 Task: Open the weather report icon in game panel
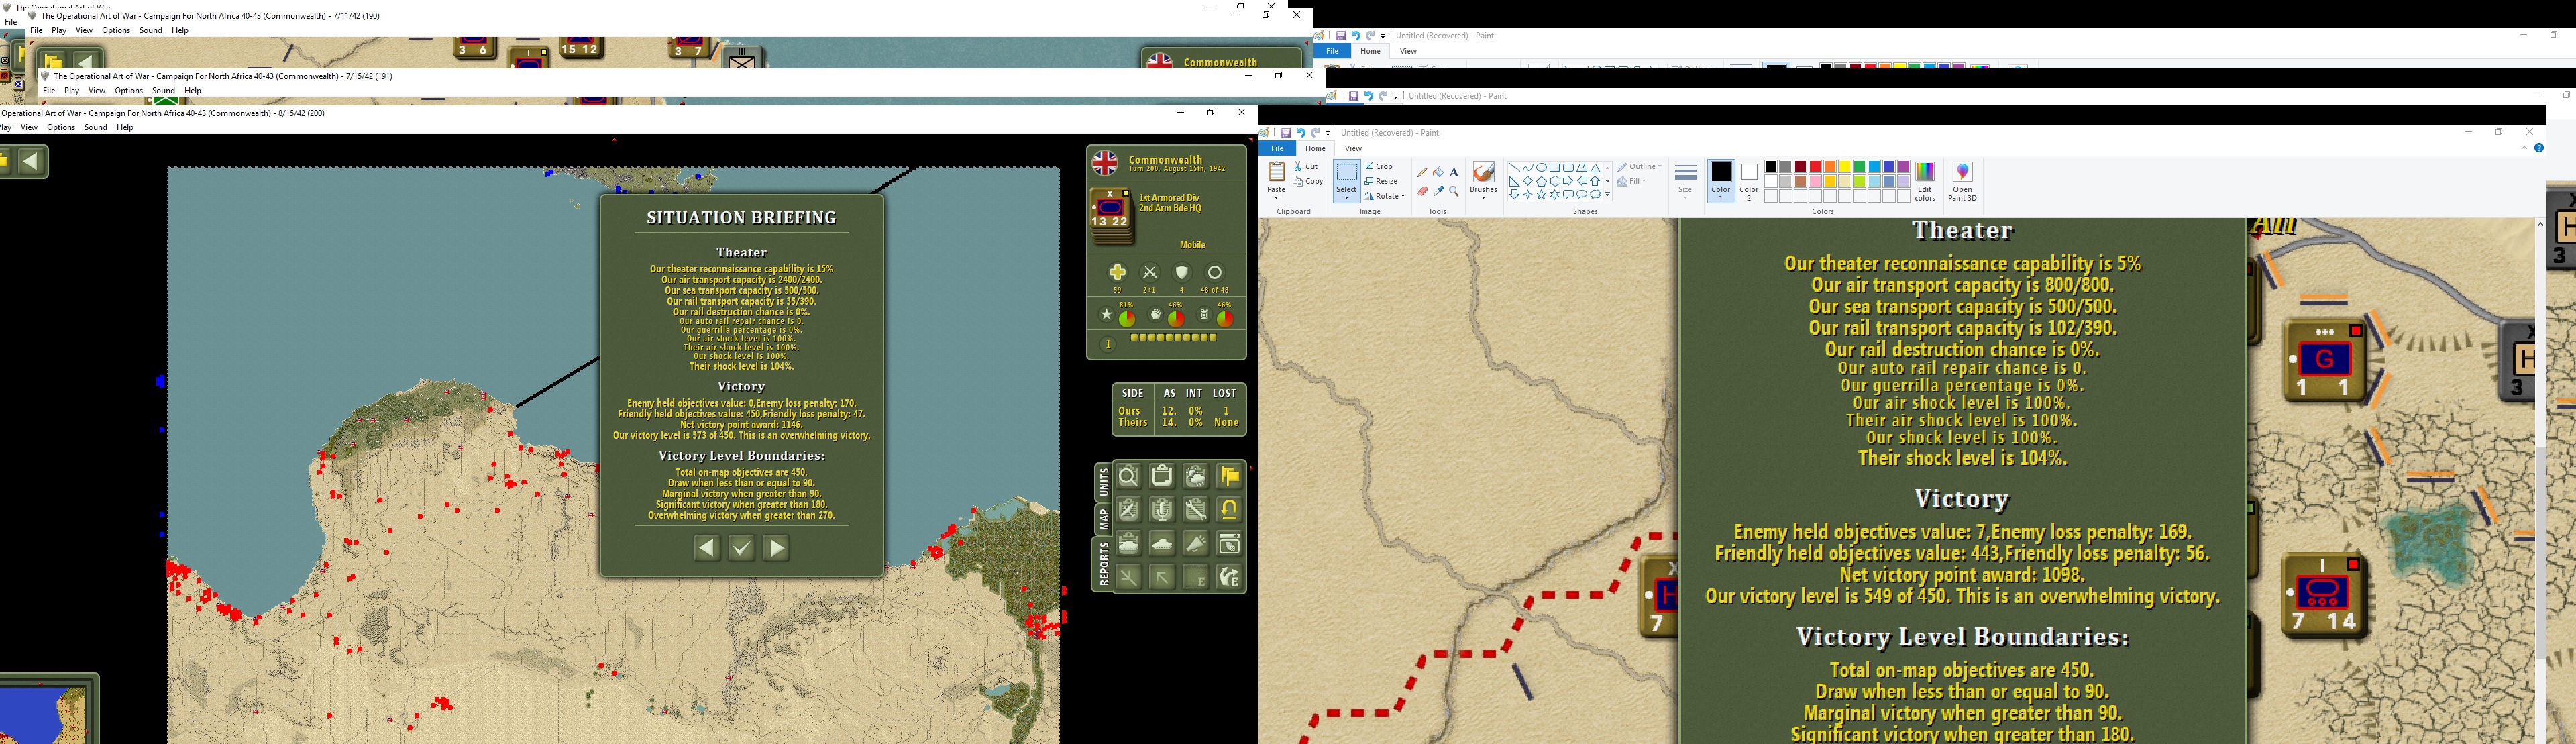click(x=1196, y=476)
